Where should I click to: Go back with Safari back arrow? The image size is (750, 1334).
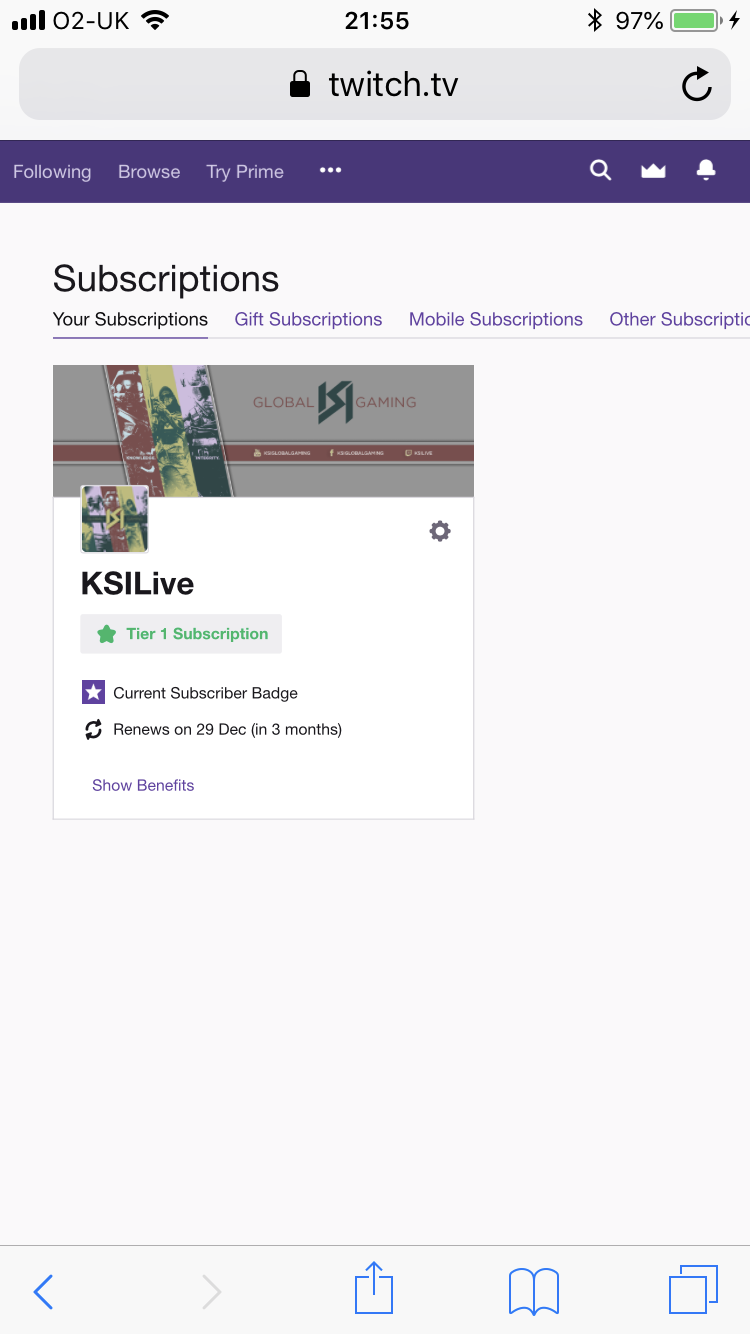coord(43,1292)
